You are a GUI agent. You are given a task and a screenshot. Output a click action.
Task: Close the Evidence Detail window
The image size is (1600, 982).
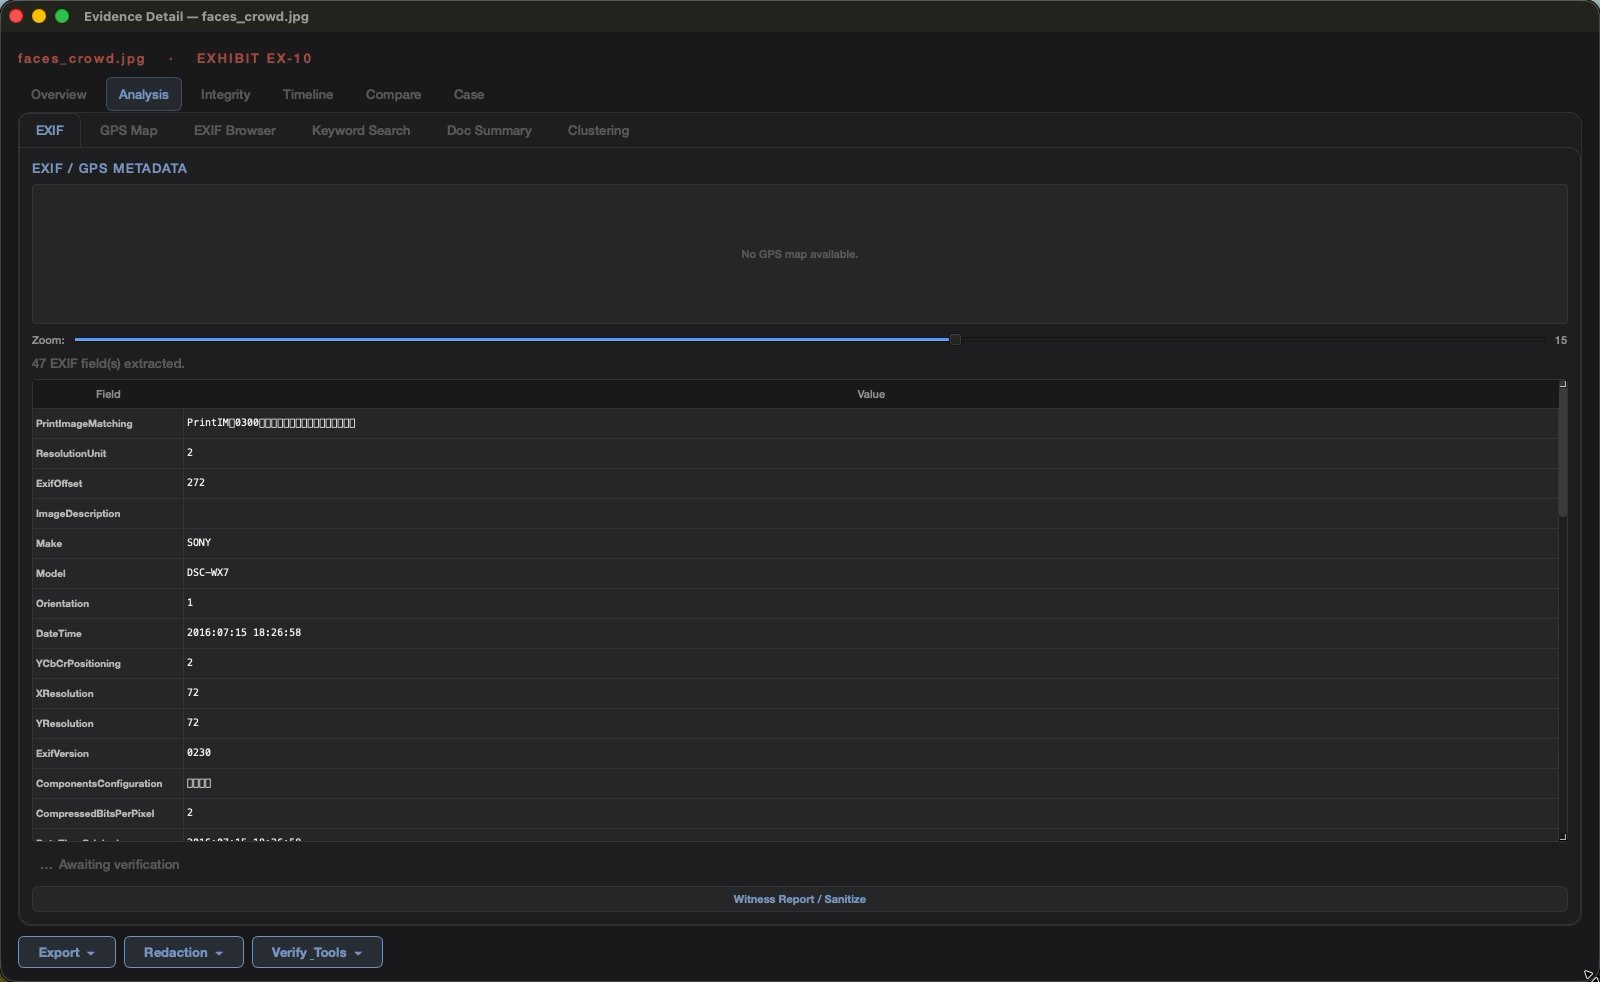click(16, 16)
